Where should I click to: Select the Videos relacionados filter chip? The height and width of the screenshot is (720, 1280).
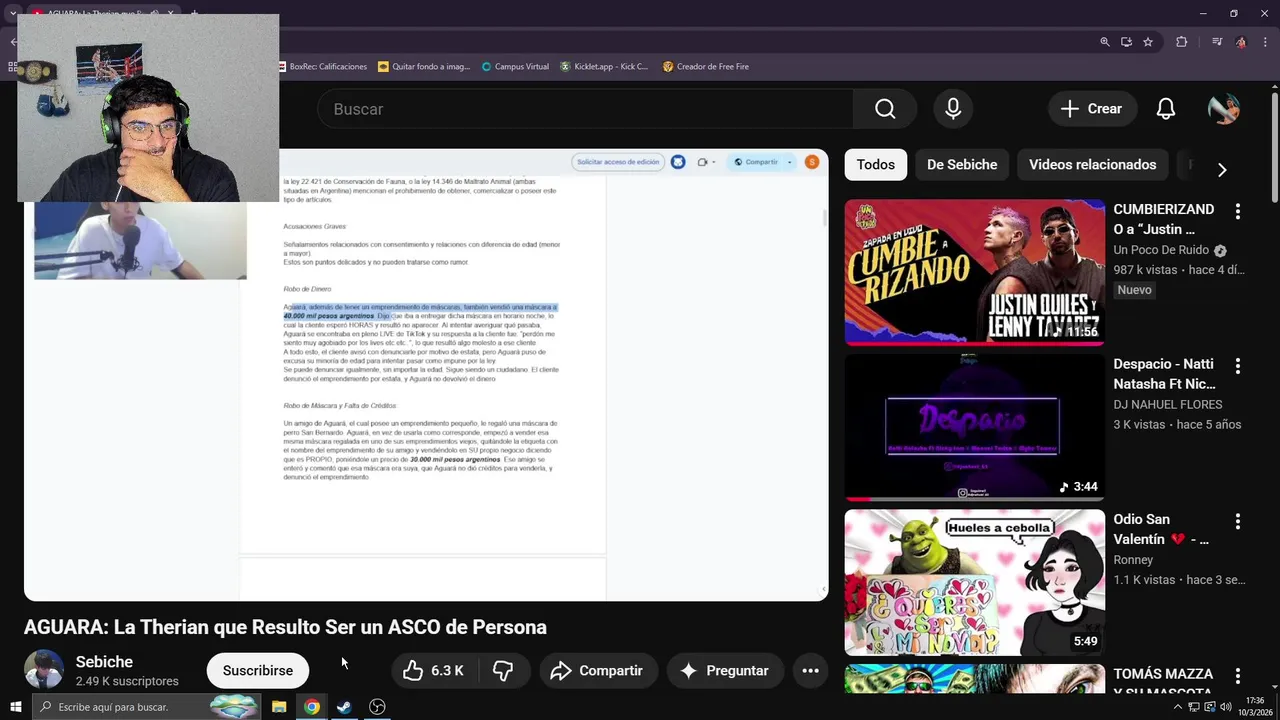pyautogui.click(x=1092, y=165)
